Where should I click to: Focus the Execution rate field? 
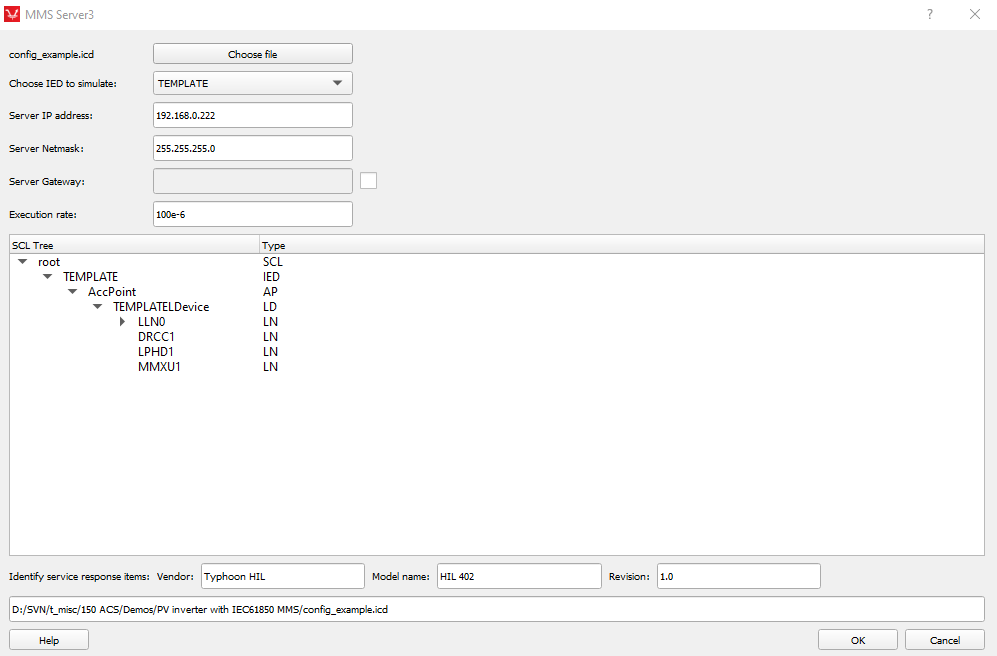click(x=252, y=214)
